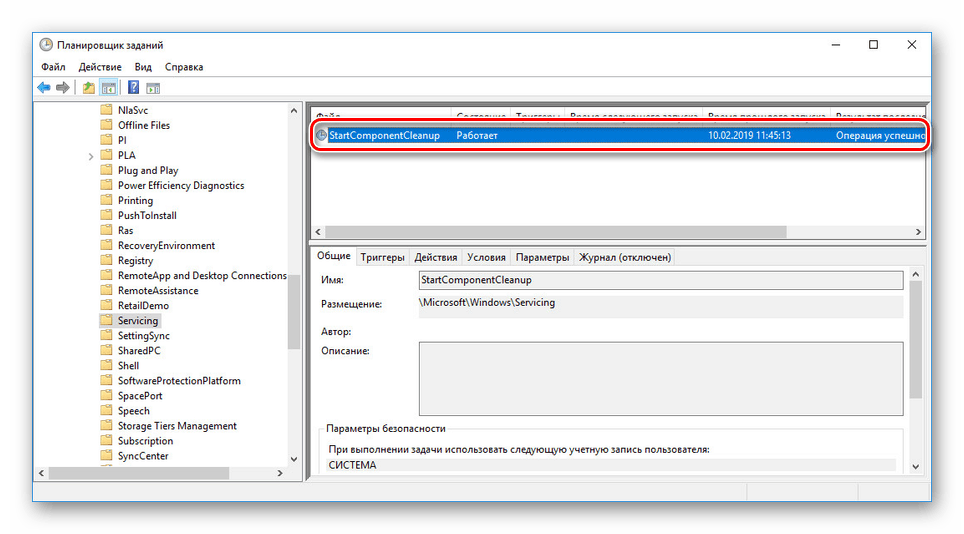964x534 pixels.
Task: Click the tree pane scroll down arrow
Action: tap(294, 459)
